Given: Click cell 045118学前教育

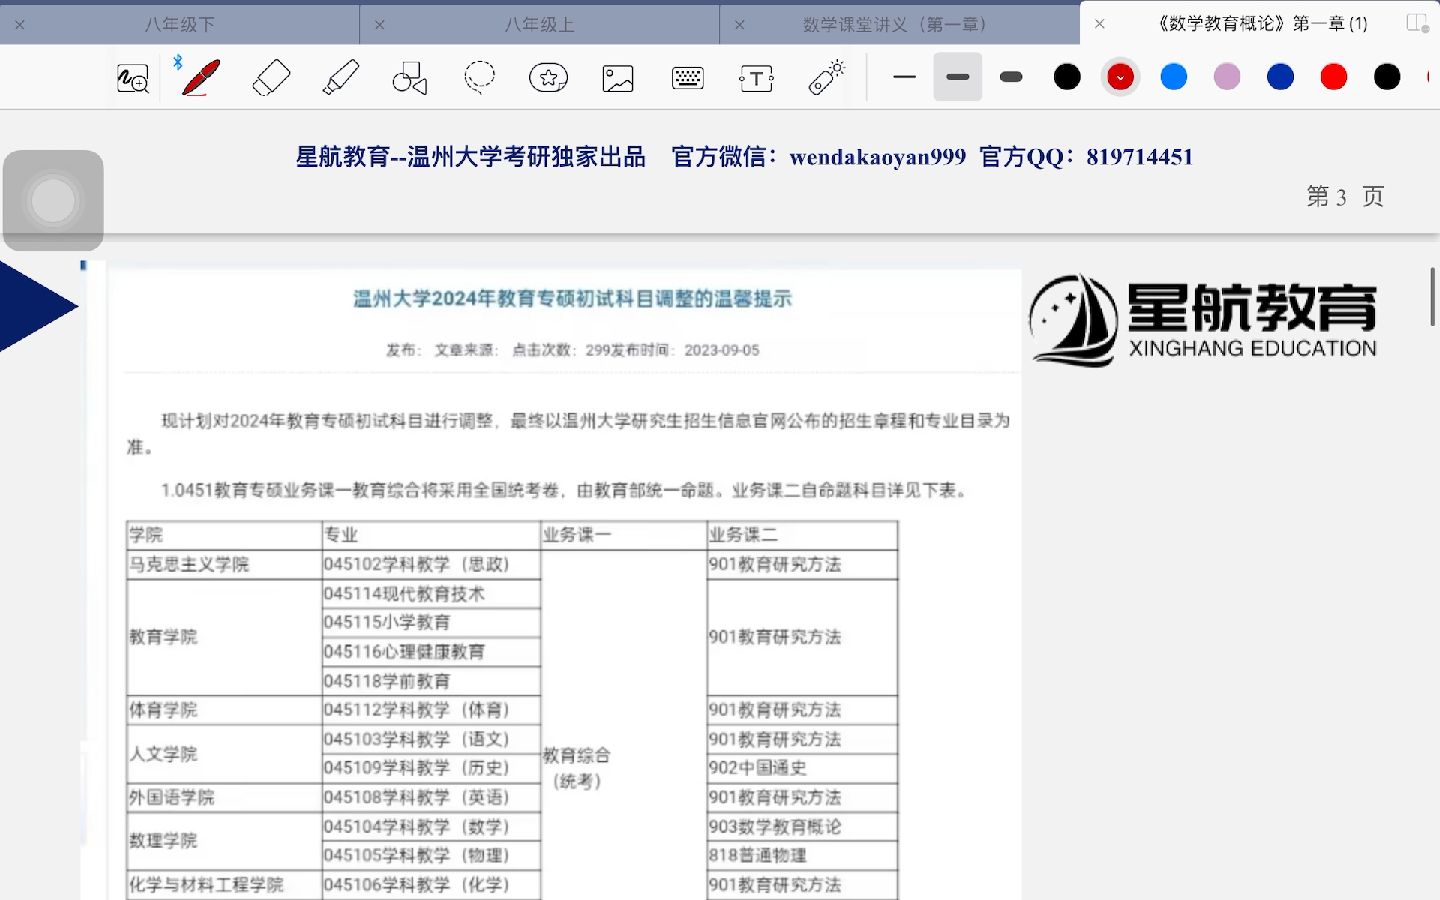Looking at the screenshot, I should coord(431,681).
